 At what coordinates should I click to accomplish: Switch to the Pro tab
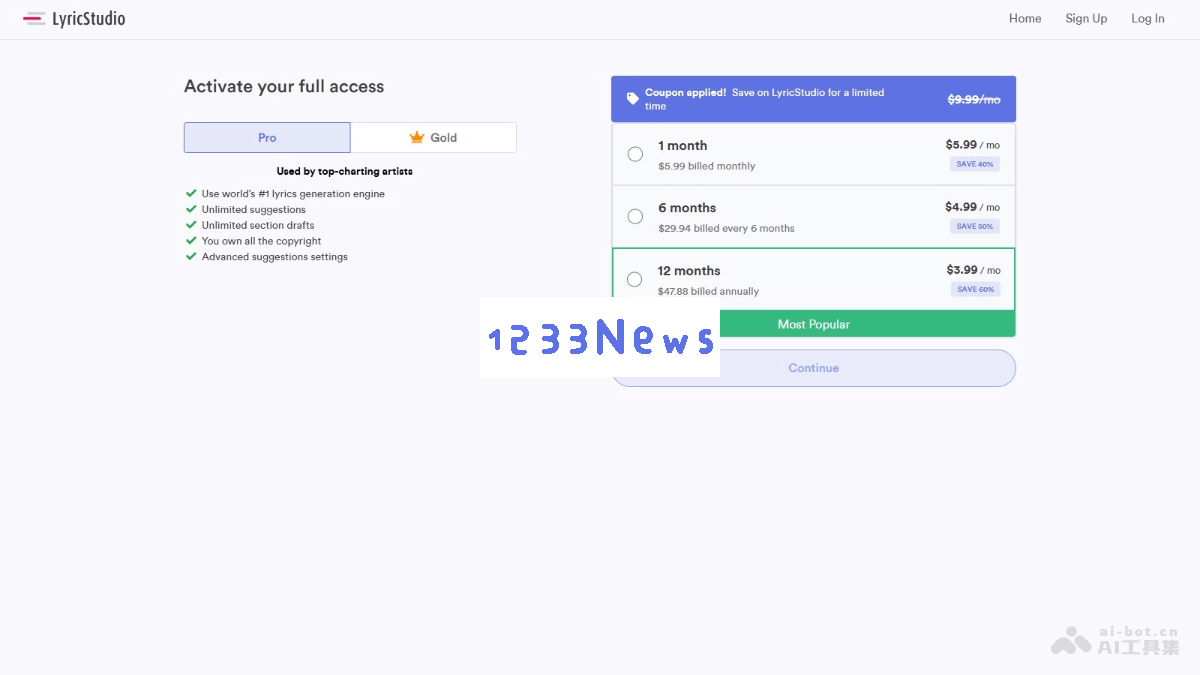pyautogui.click(x=267, y=138)
